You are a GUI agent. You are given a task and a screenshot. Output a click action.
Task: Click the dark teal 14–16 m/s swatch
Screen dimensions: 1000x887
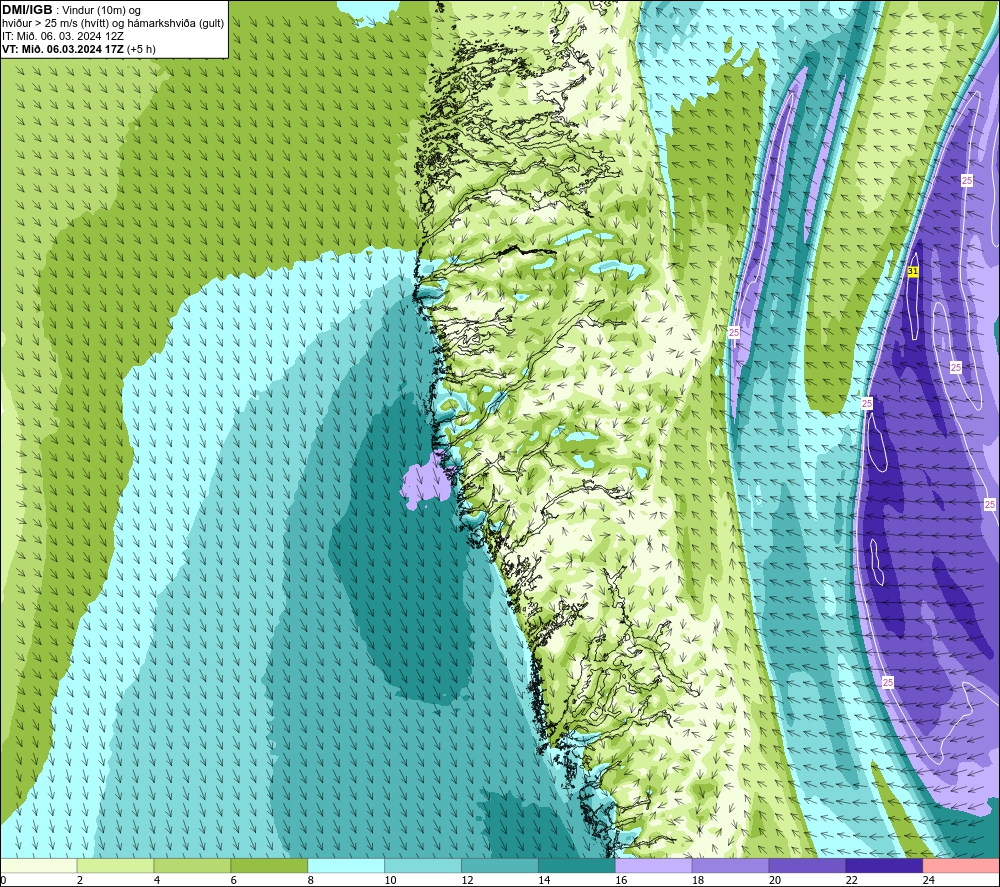[x=577, y=866]
